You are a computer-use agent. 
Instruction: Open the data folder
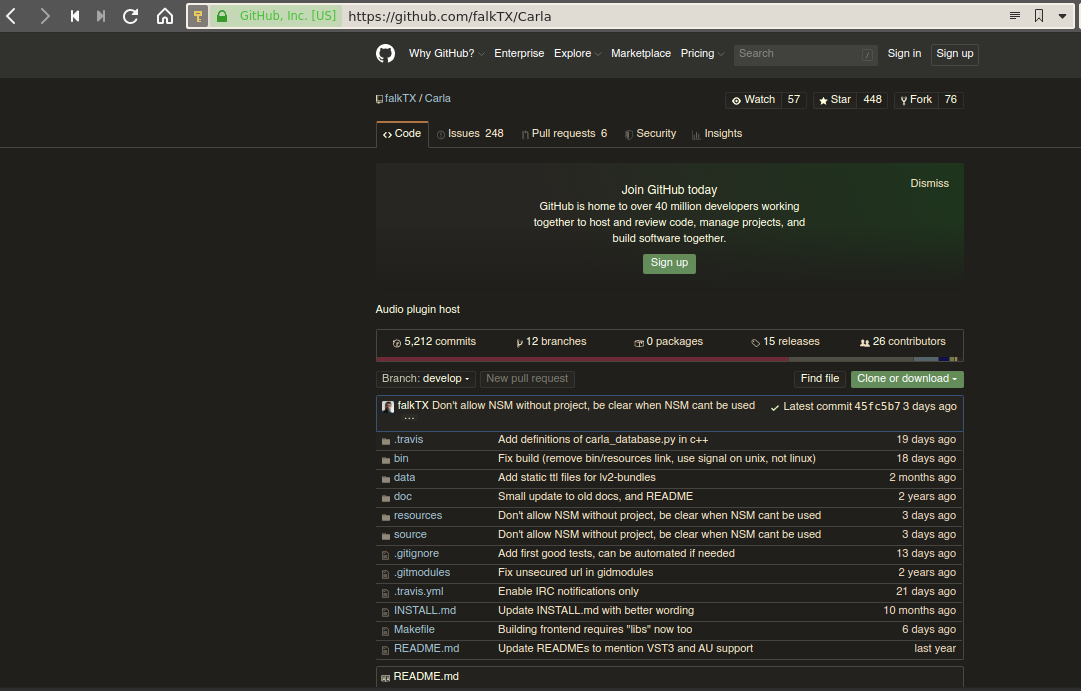tap(404, 478)
